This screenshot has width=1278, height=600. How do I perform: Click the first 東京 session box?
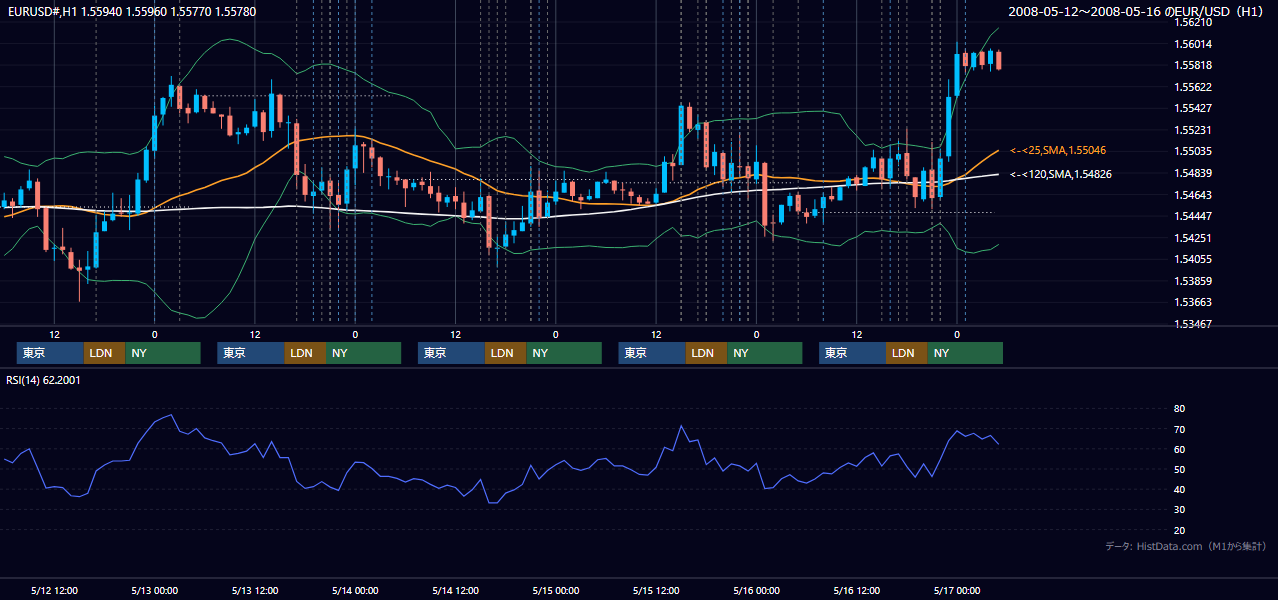pos(50,353)
